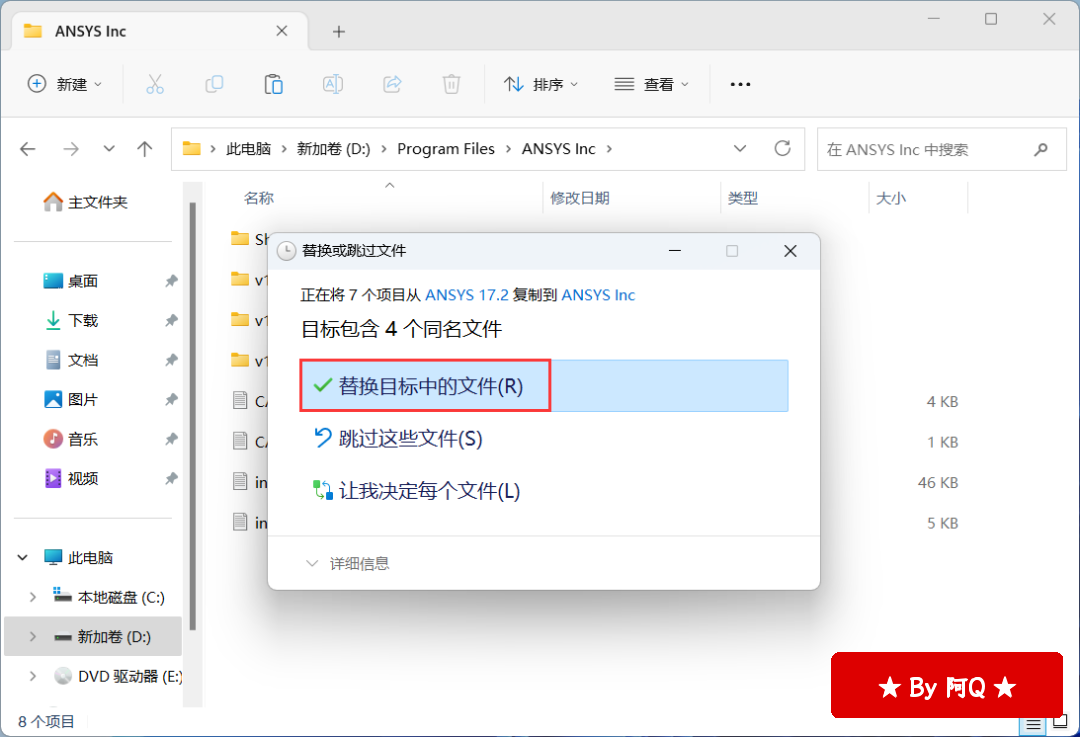Close the ANSYS Inc tab

pos(282,31)
